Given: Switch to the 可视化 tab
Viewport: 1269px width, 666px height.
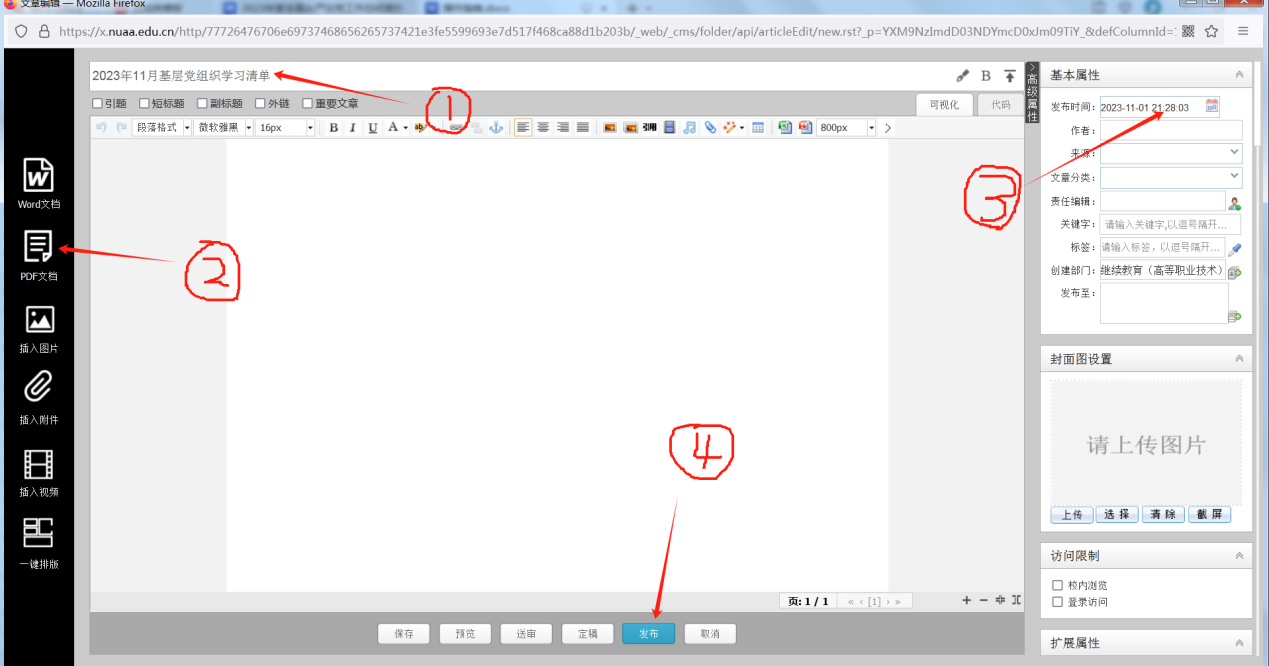Looking at the screenshot, I should [x=944, y=104].
